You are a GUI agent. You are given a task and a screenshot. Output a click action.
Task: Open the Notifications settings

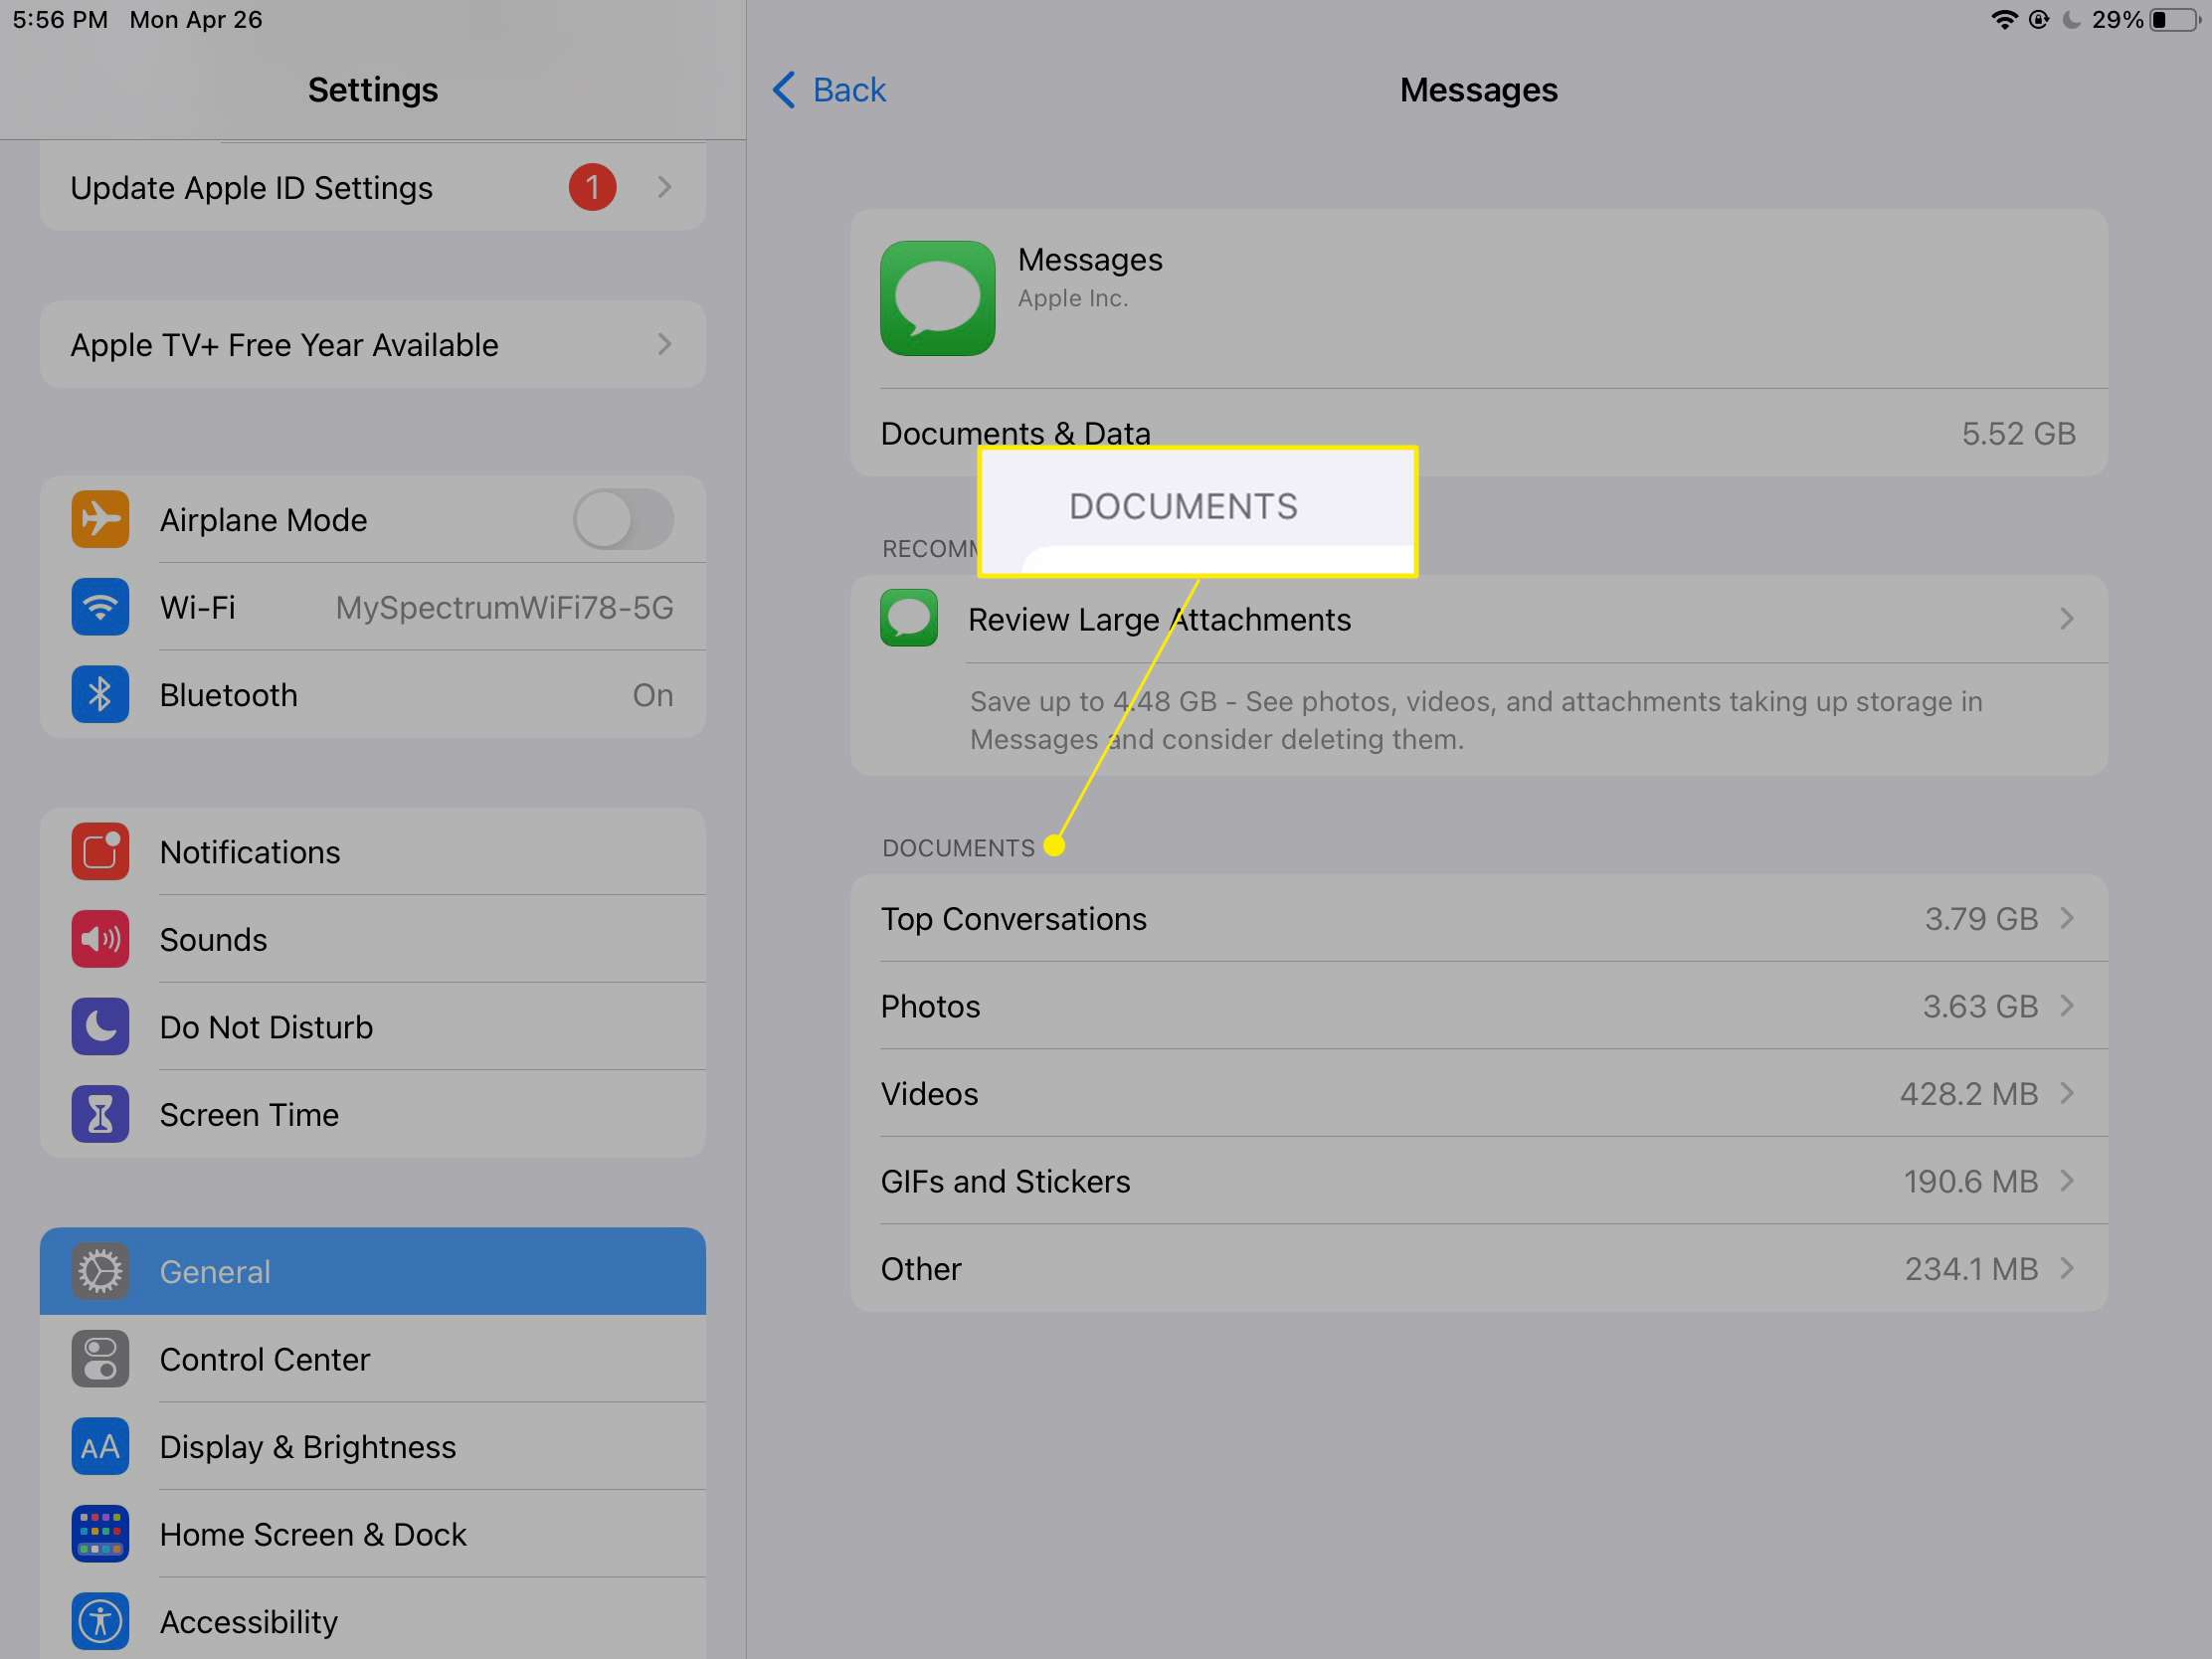pyautogui.click(x=373, y=851)
